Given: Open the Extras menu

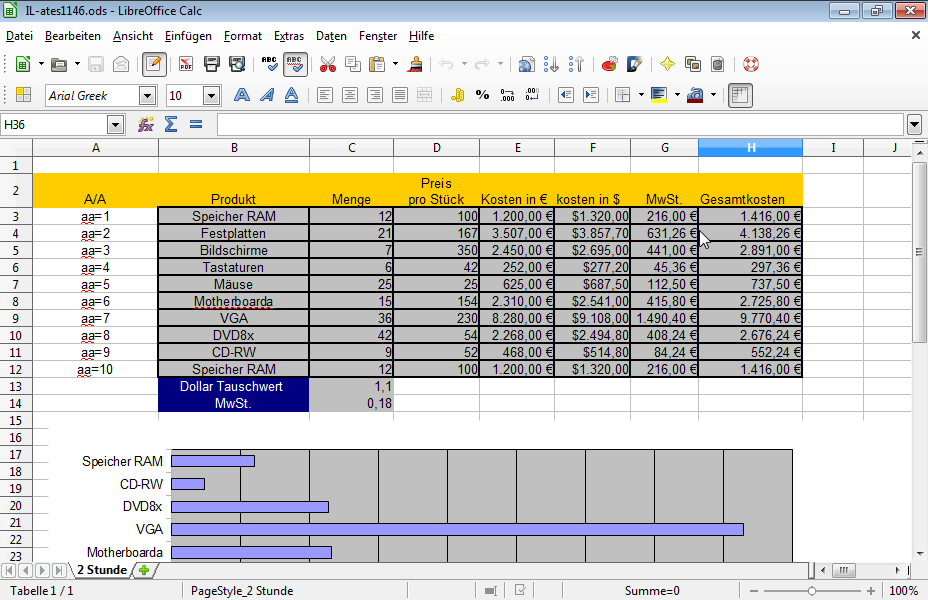Looking at the screenshot, I should 289,36.
